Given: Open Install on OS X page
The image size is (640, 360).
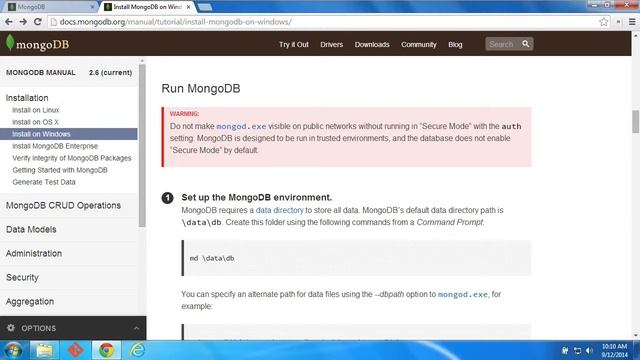Looking at the screenshot, I should pos(36,122).
